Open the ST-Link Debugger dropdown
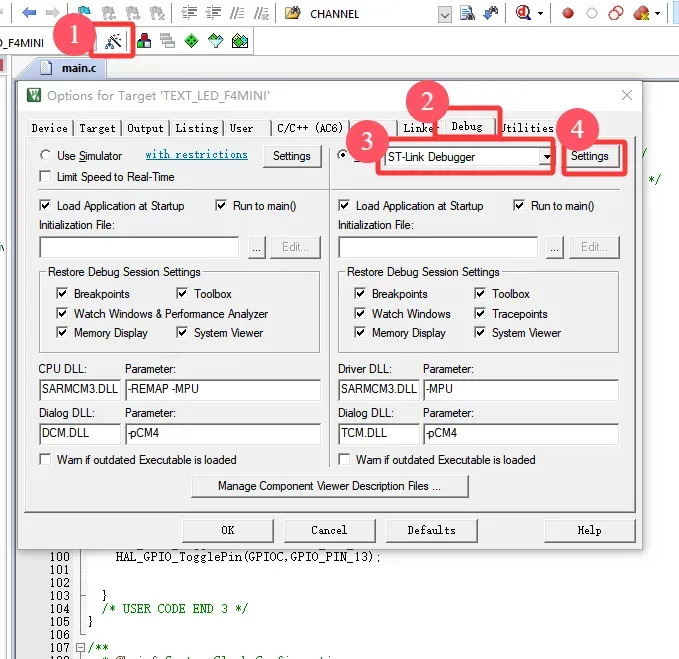Image resolution: width=679 pixels, height=659 pixels. coord(546,157)
